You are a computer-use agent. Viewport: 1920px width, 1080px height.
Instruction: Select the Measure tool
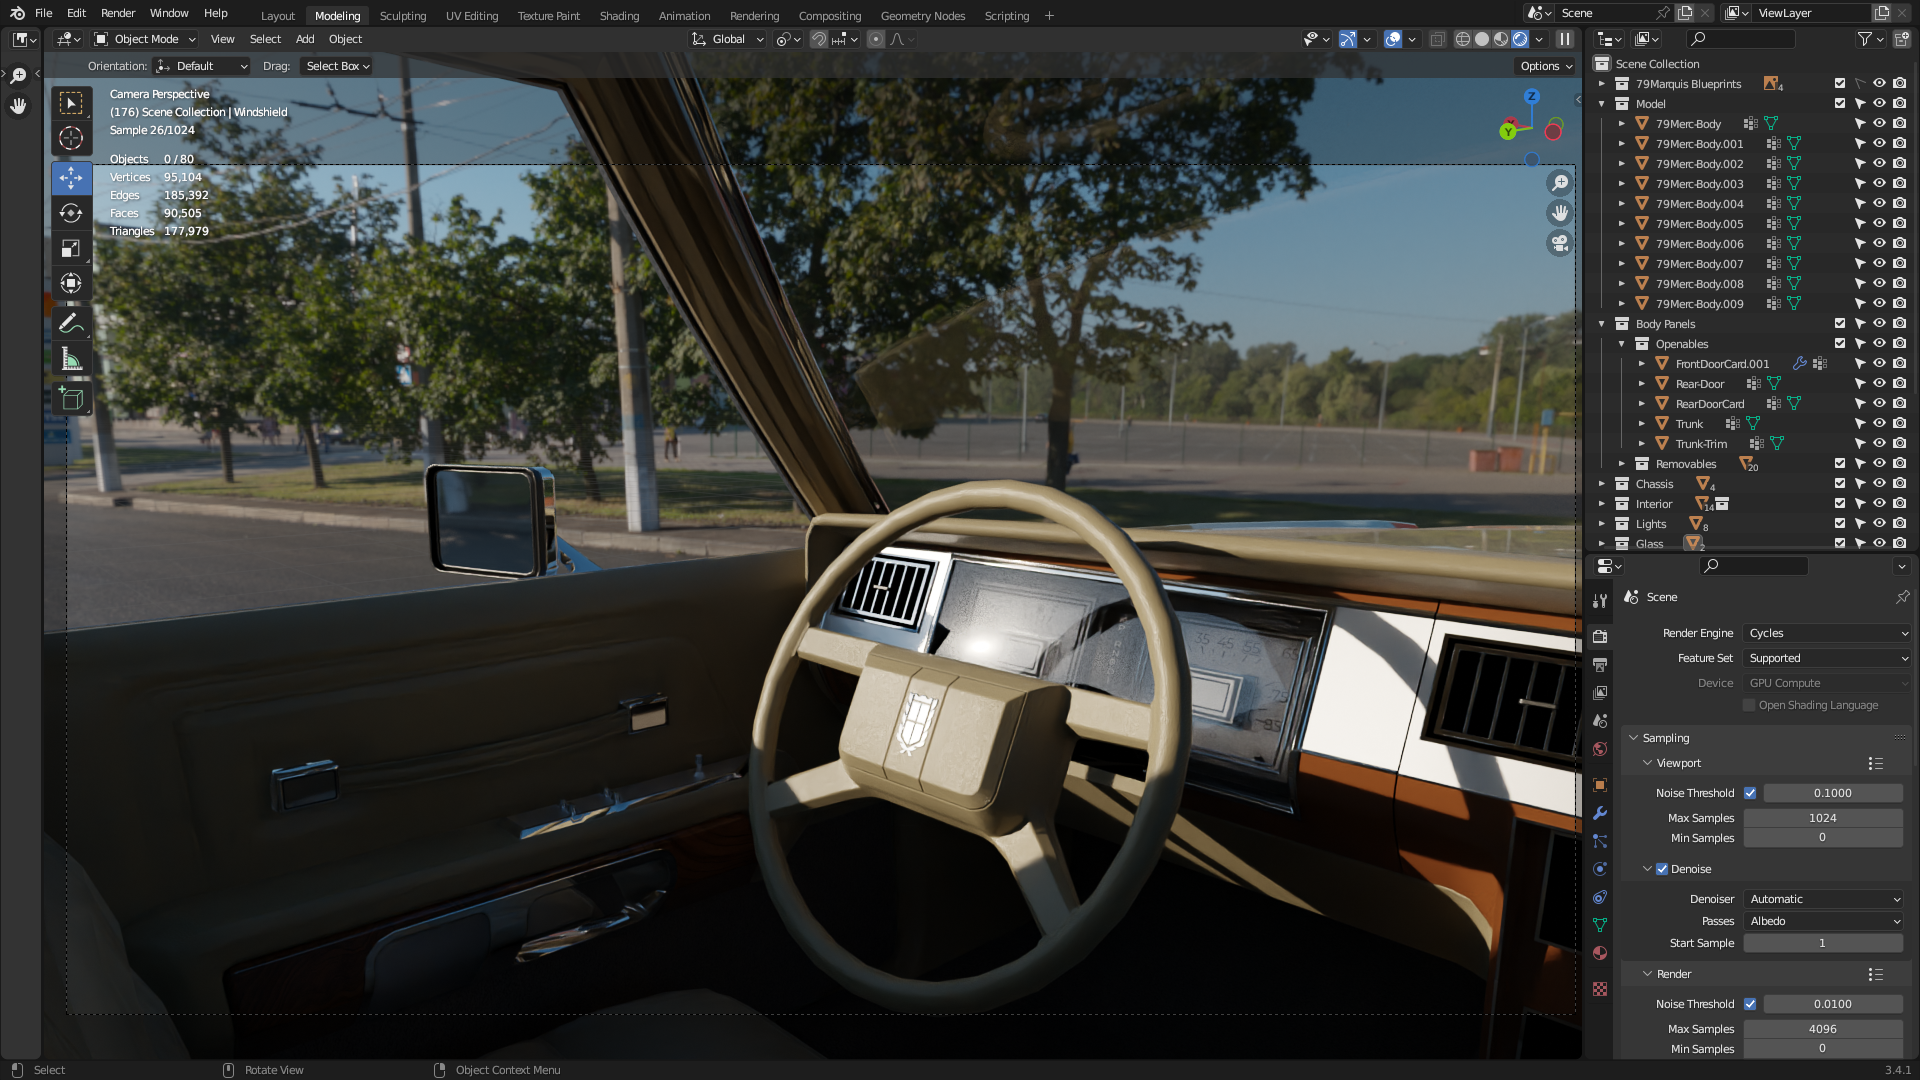(71, 359)
